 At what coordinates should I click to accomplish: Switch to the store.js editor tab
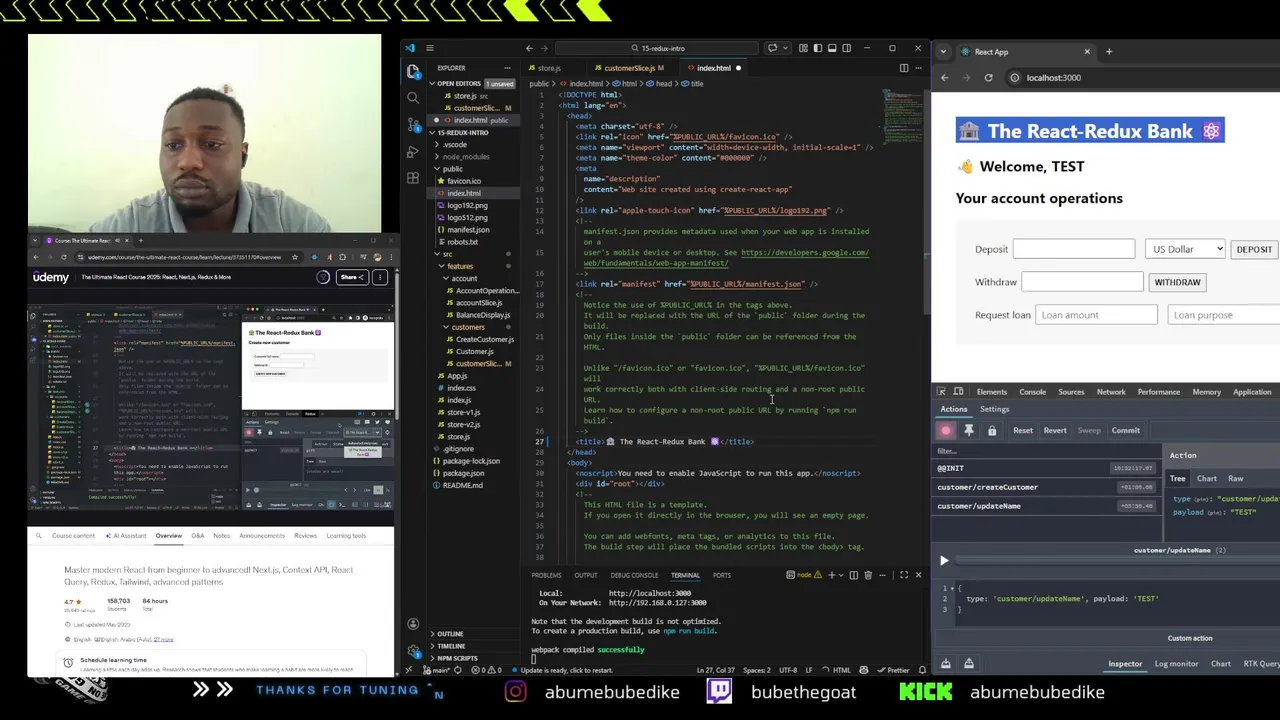[x=547, y=68]
